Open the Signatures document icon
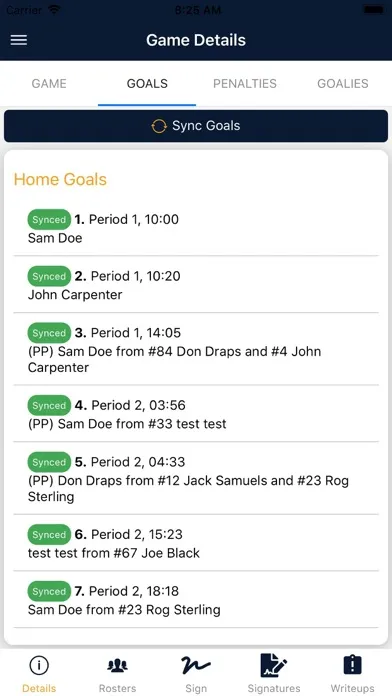 [273, 665]
